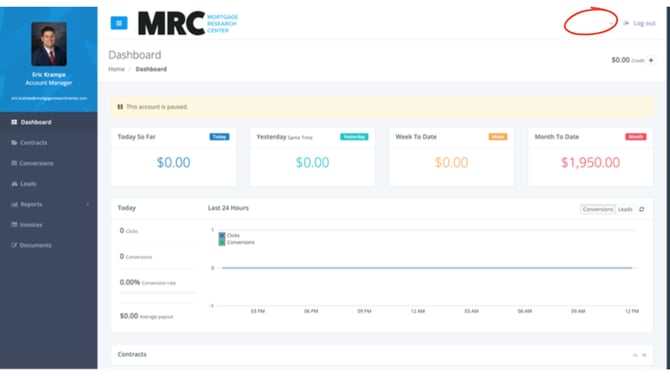This screenshot has width=670, height=376.
Task: Toggle the Clicks series legend swatch
Action: pyautogui.click(x=222, y=235)
